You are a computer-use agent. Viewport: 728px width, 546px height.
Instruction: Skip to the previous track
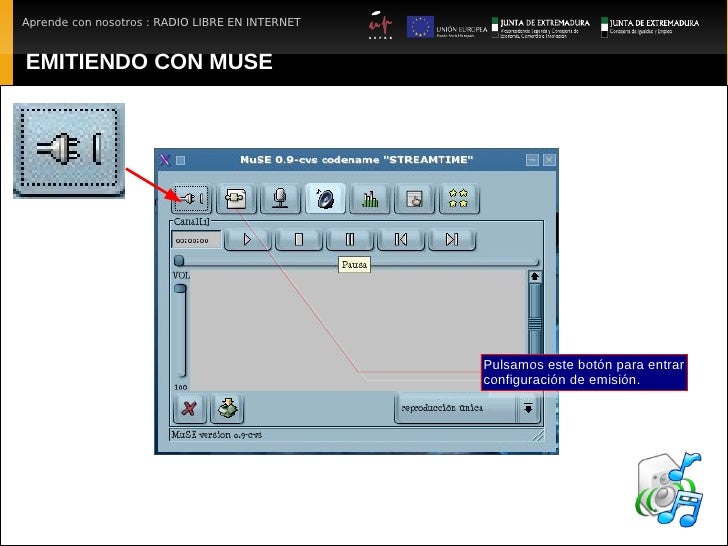[x=401, y=240]
